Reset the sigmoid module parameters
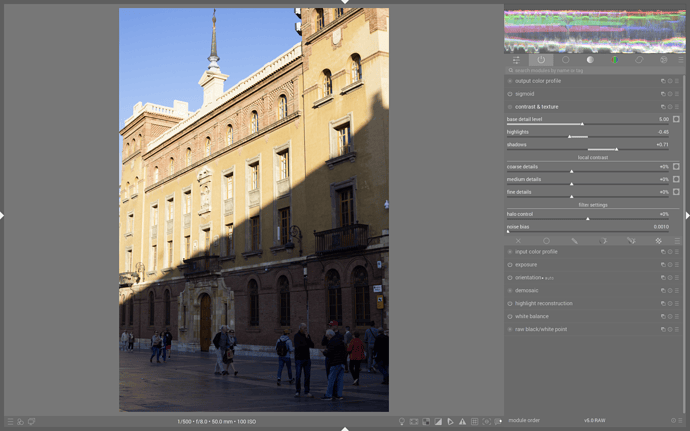The height and width of the screenshot is (431, 690). [670, 94]
